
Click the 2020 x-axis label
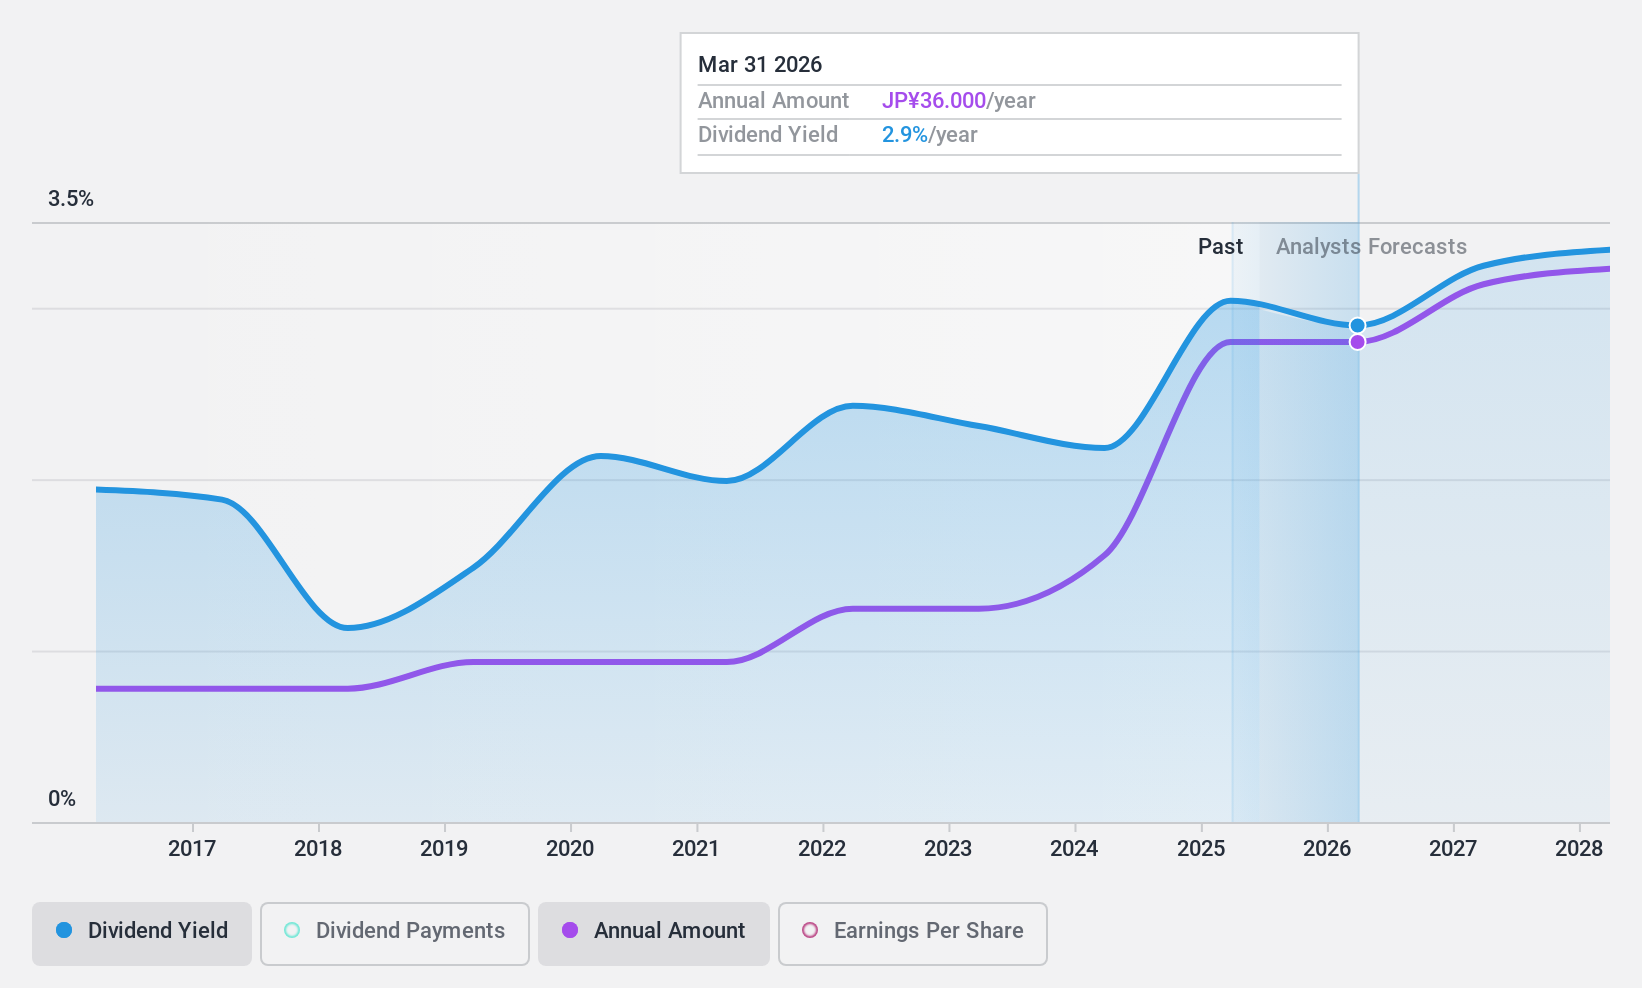(x=570, y=849)
